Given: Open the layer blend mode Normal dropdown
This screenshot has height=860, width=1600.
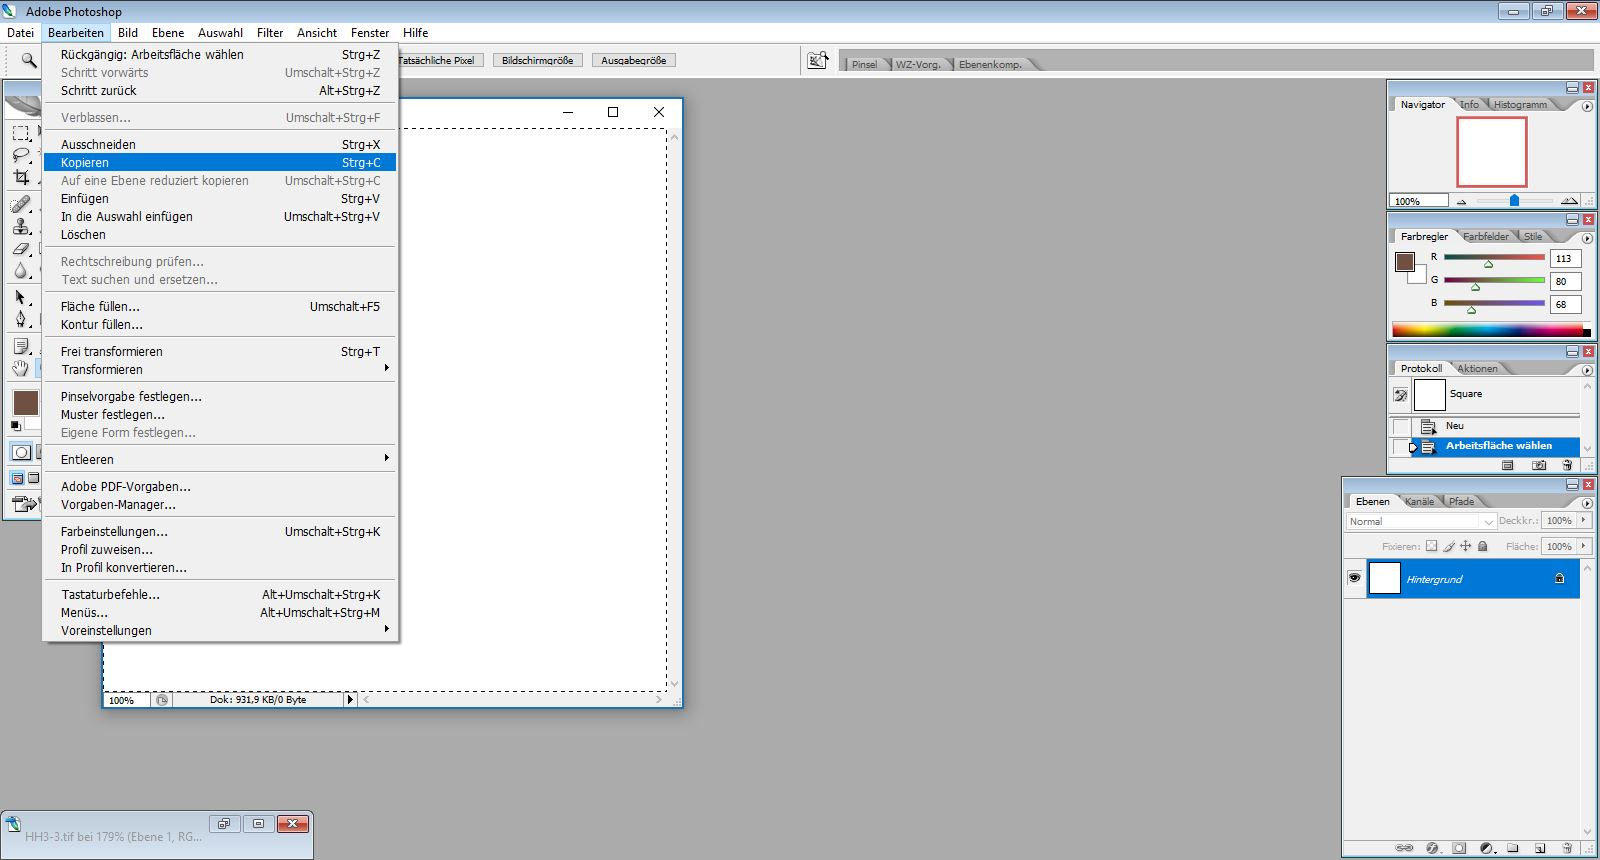Looking at the screenshot, I should (x=1420, y=521).
